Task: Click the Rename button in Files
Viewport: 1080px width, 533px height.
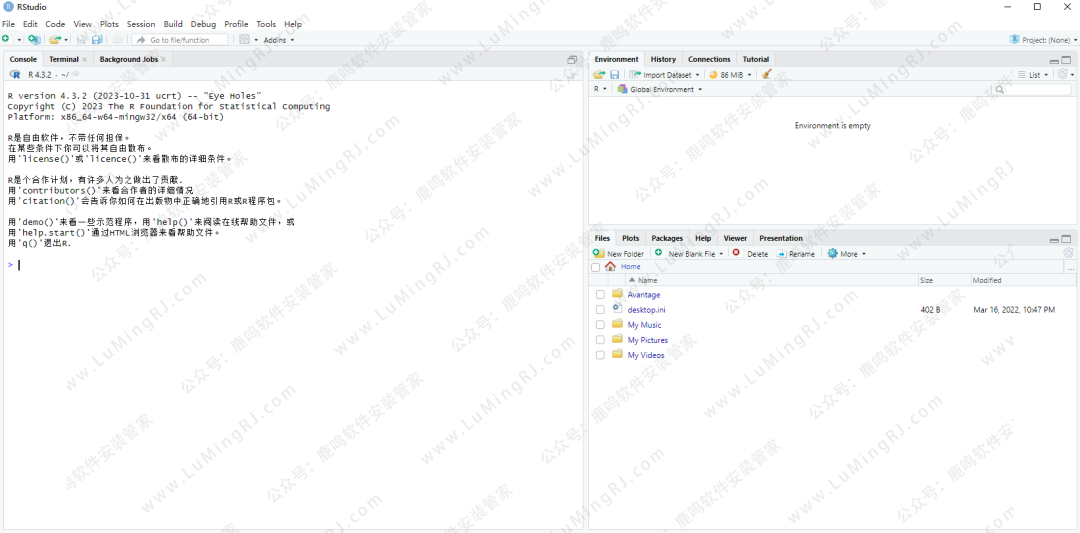Action: [796, 253]
